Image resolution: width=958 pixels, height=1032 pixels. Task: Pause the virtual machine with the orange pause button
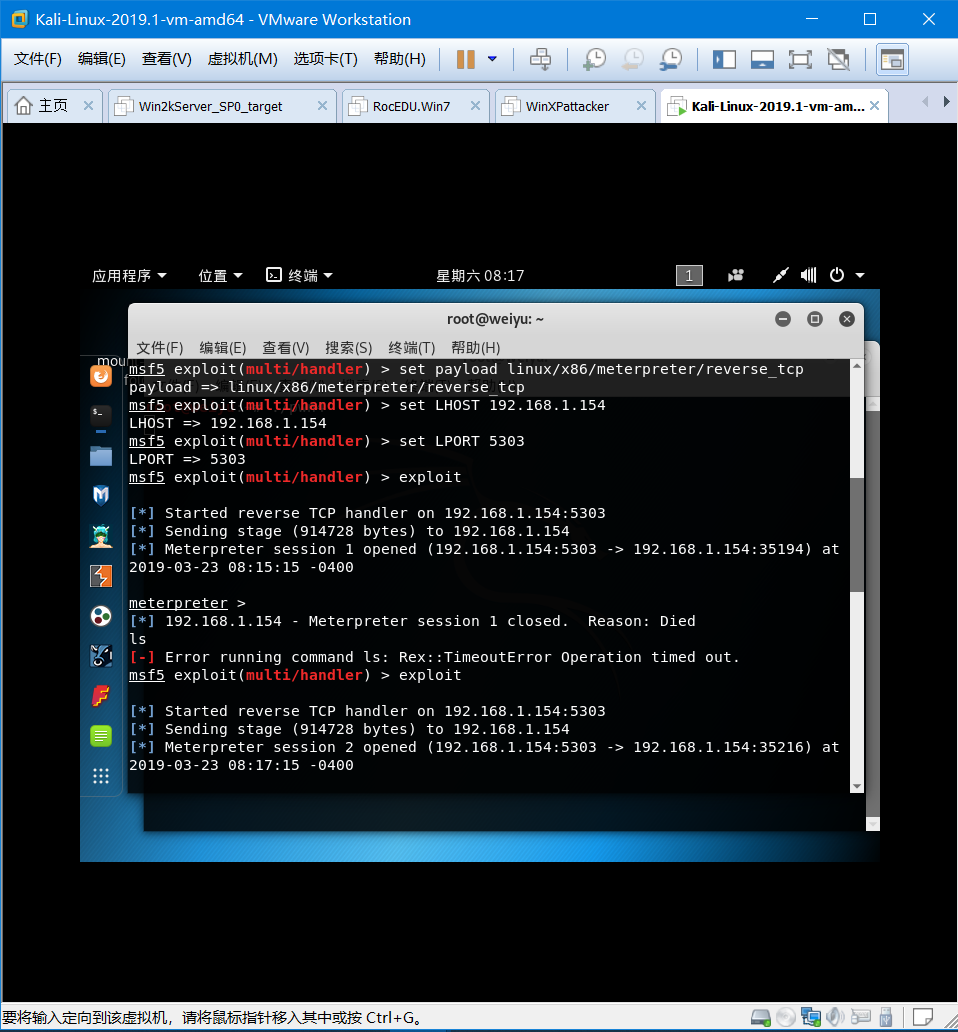(466, 59)
